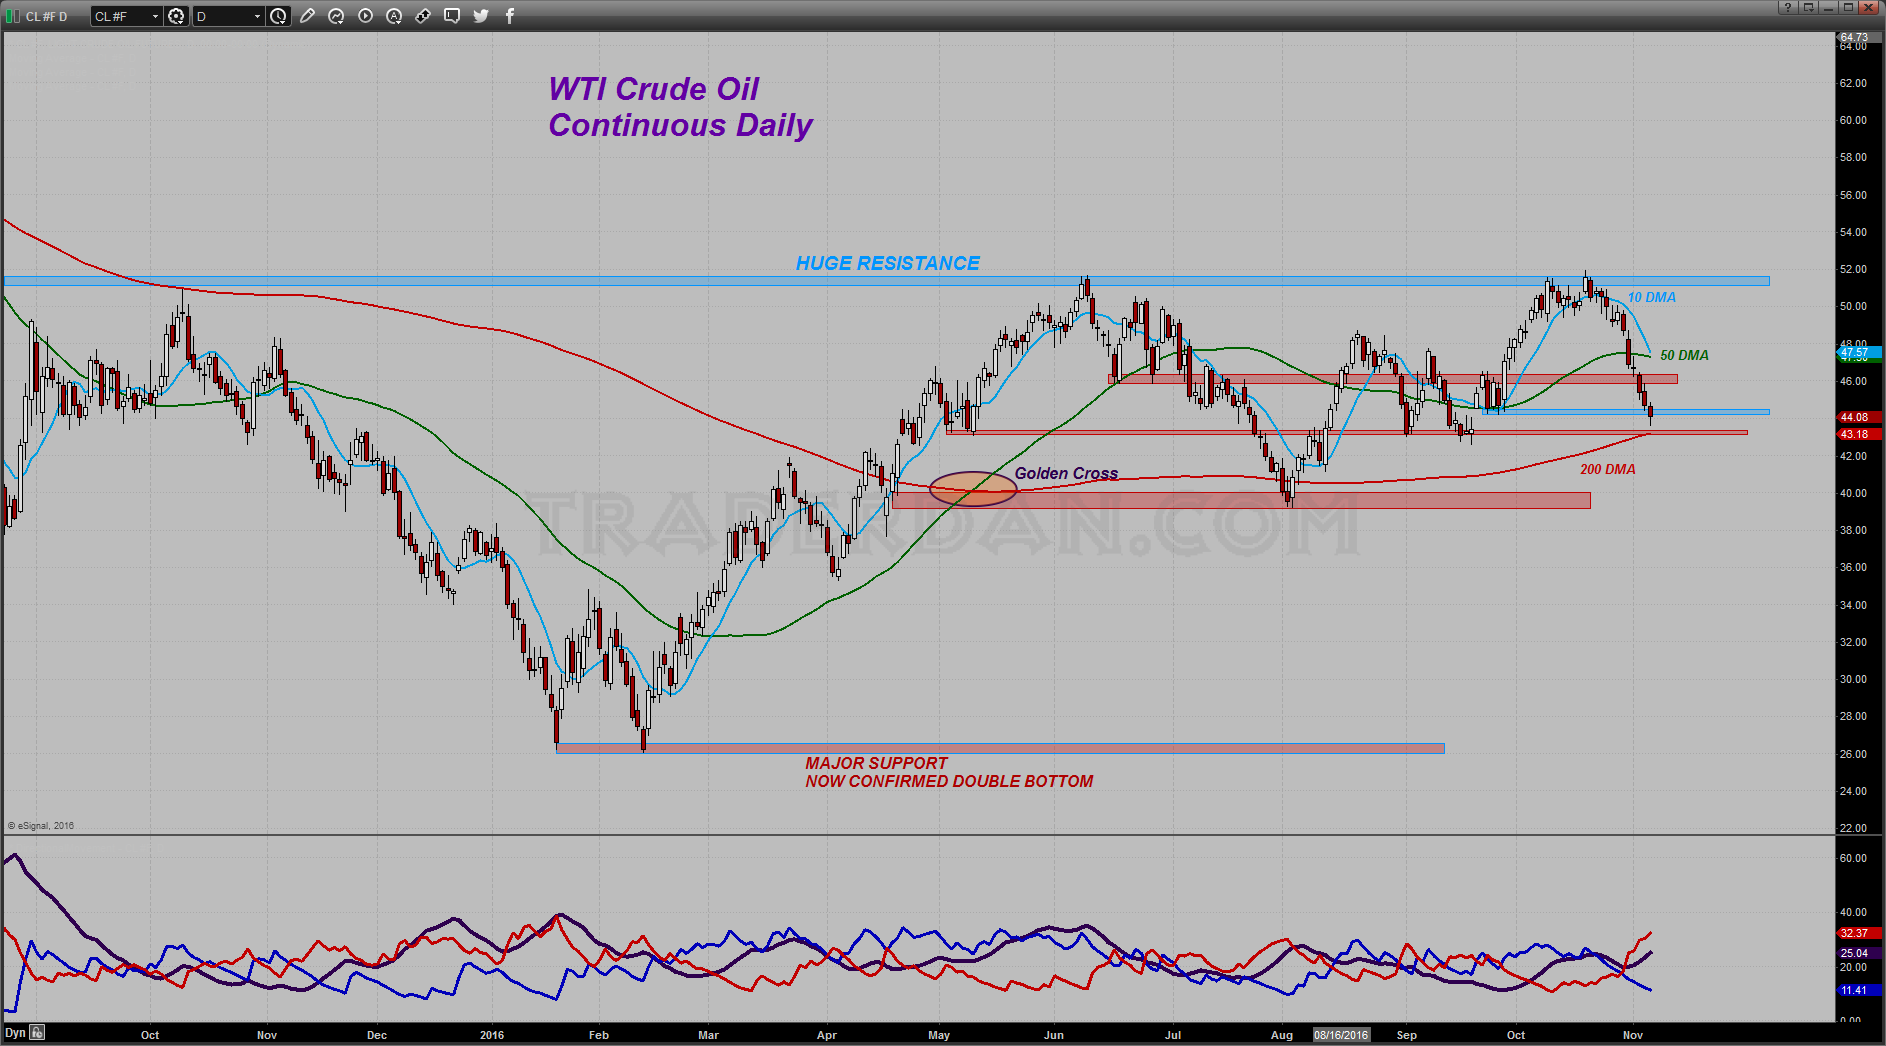This screenshot has width=1886, height=1046.
Task: Click the 47.57 blue price tag
Action: coord(1860,352)
